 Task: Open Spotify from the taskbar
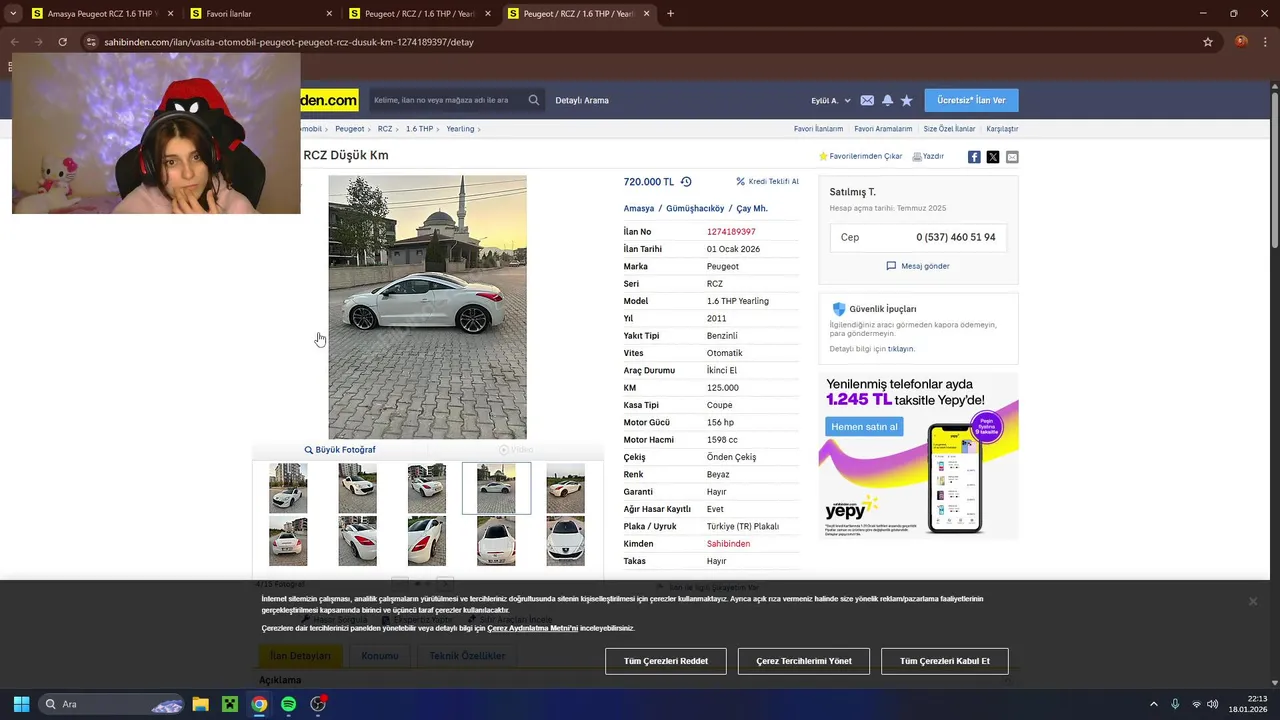pos(288,704)
